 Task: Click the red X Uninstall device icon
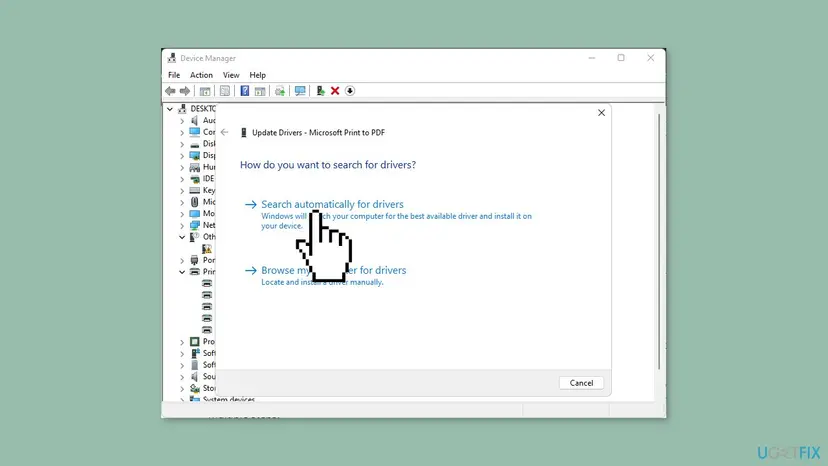click(335, 91)
